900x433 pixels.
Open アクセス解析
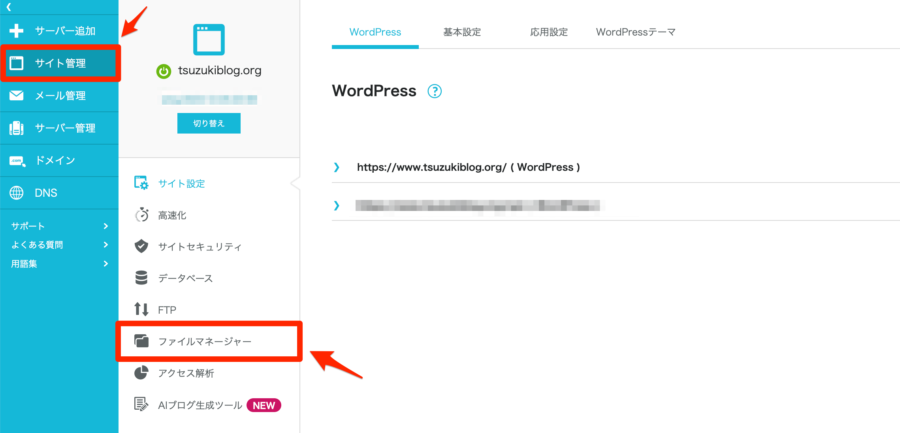click(x=186, y=373)
